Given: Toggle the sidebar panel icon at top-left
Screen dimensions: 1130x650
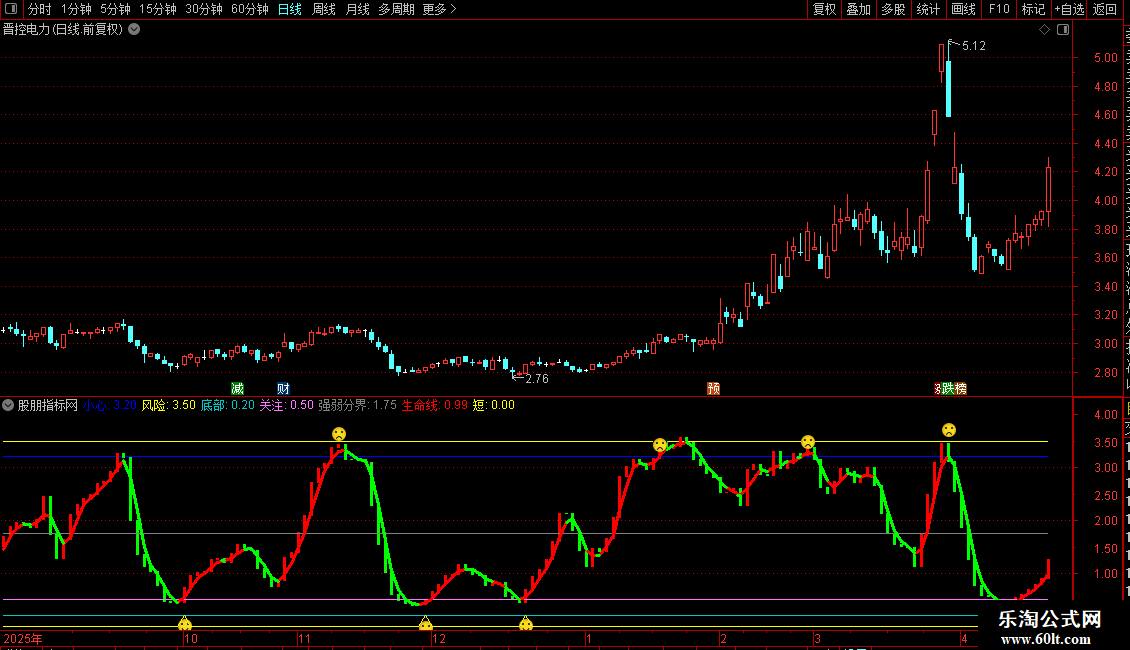Looking at the screenshot, I should click(11, 9).
